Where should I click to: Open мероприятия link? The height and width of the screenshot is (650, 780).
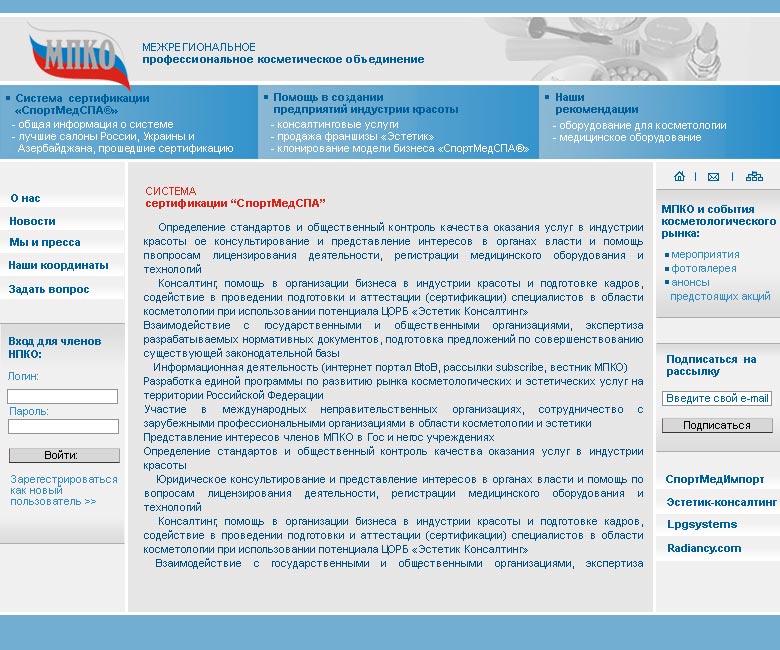[x=705, y=254]
